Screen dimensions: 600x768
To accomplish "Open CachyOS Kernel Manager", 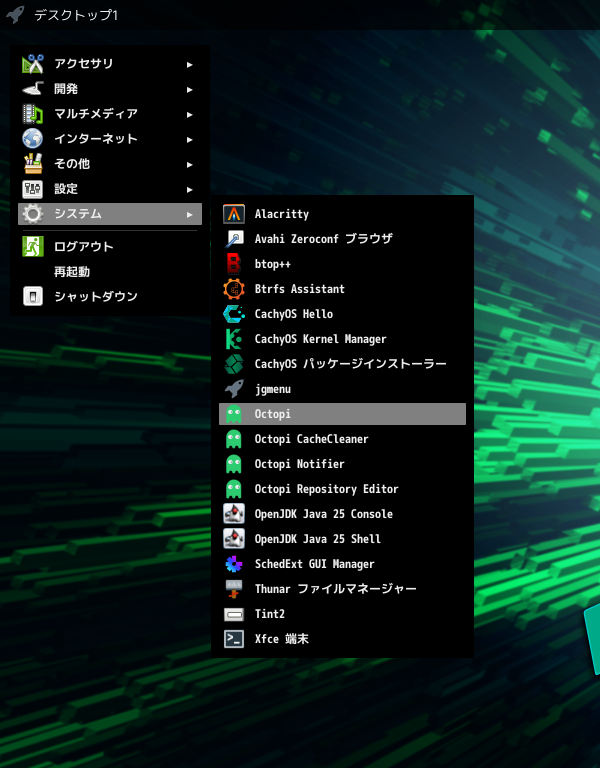I will pyautogui.click(x=342, y=339).
